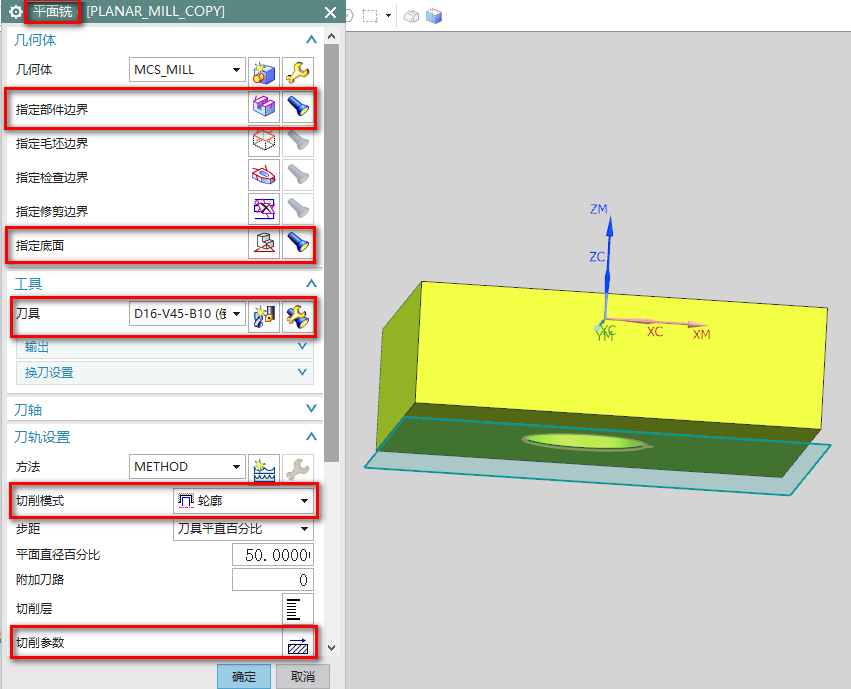
Task: Edit the geometry with wrench icon
Action: [x=297, y=71]
